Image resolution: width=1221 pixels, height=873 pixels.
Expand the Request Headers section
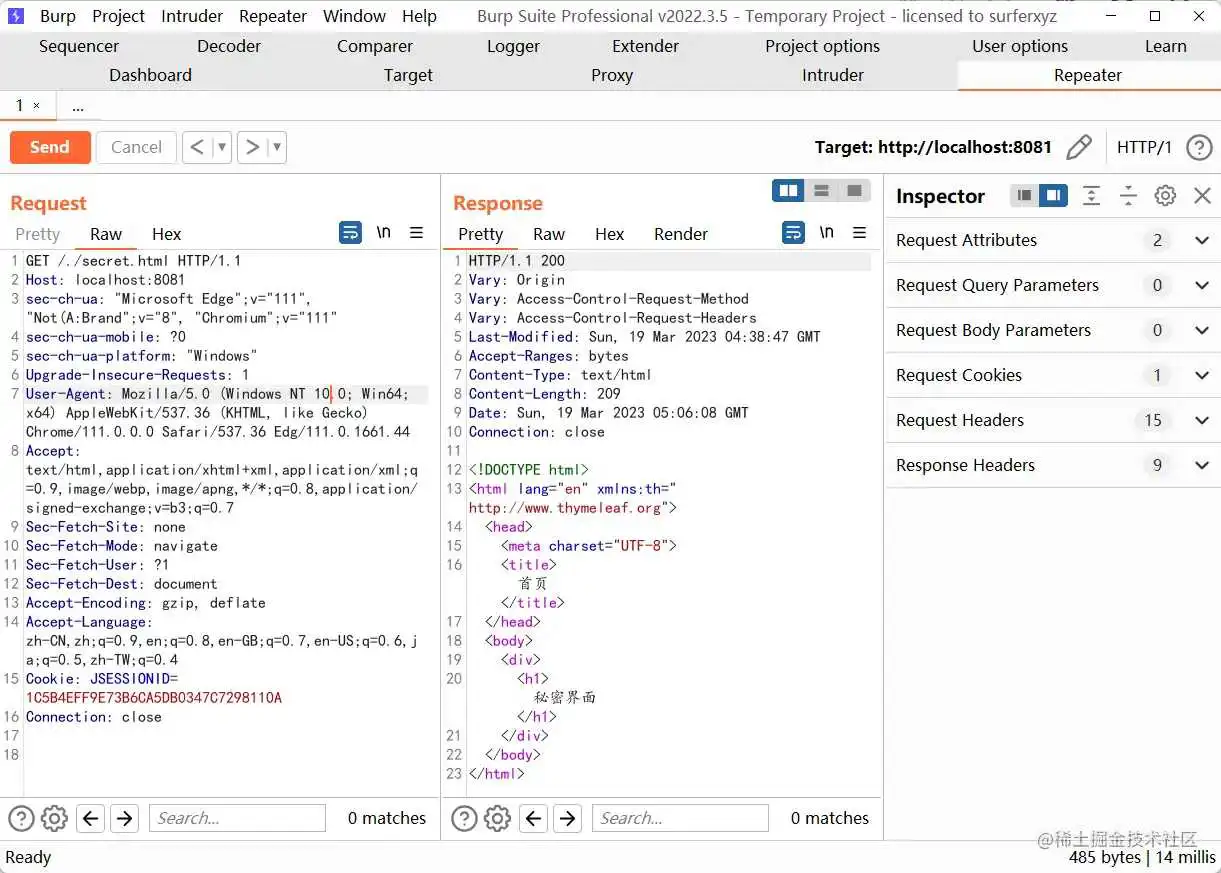(1202, 420)
